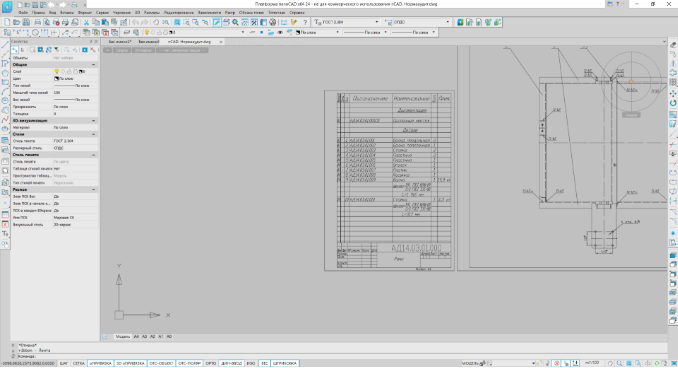This screenshot has width=678, height=368.
Task: Open the Файл menu
Action: pos(23,13)
